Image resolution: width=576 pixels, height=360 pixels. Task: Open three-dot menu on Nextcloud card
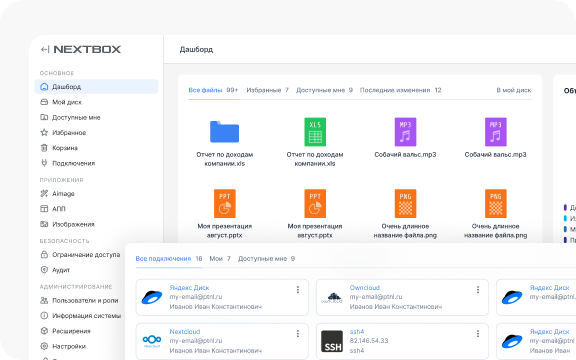point(298,334)
